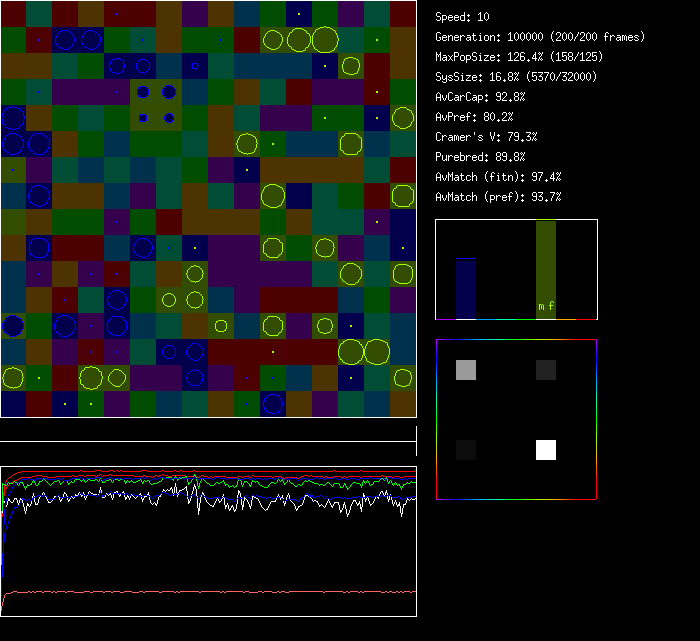Click the Generation frame counter text
Image resolution: width=700 pixels, height=641 pixels.
[540, 37]
